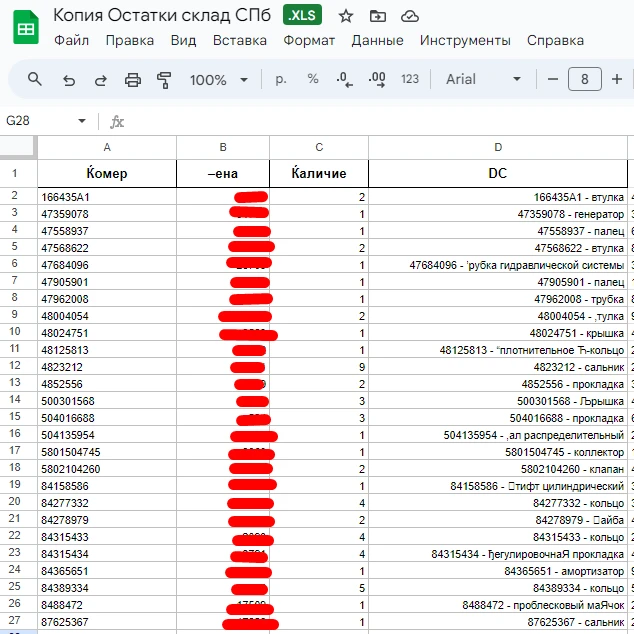Expand the Name box dropdown arrow
The height and width of the screenshot is (634, 634).
tap(82, 120)
